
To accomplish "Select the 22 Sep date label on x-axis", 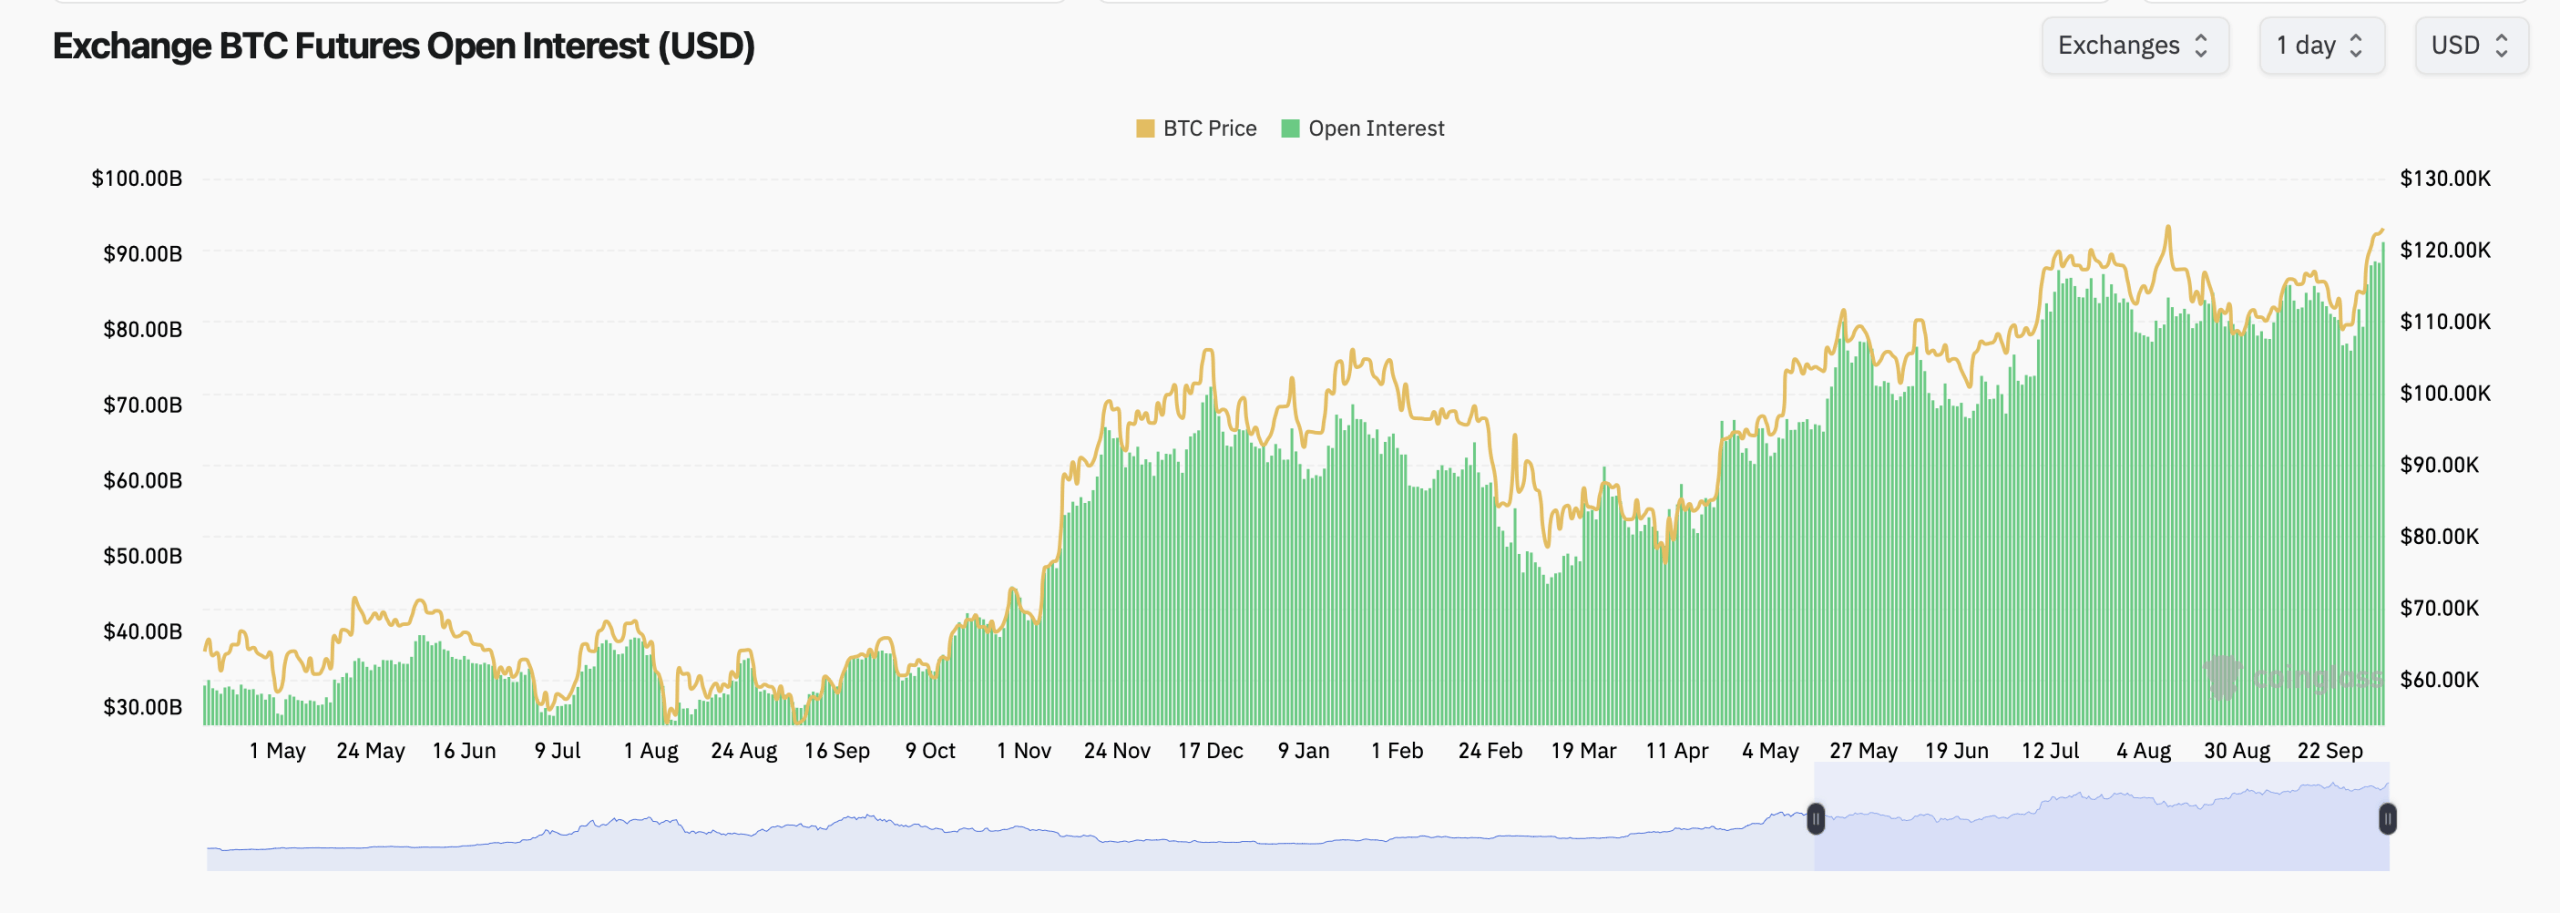I will (2329, 751).
